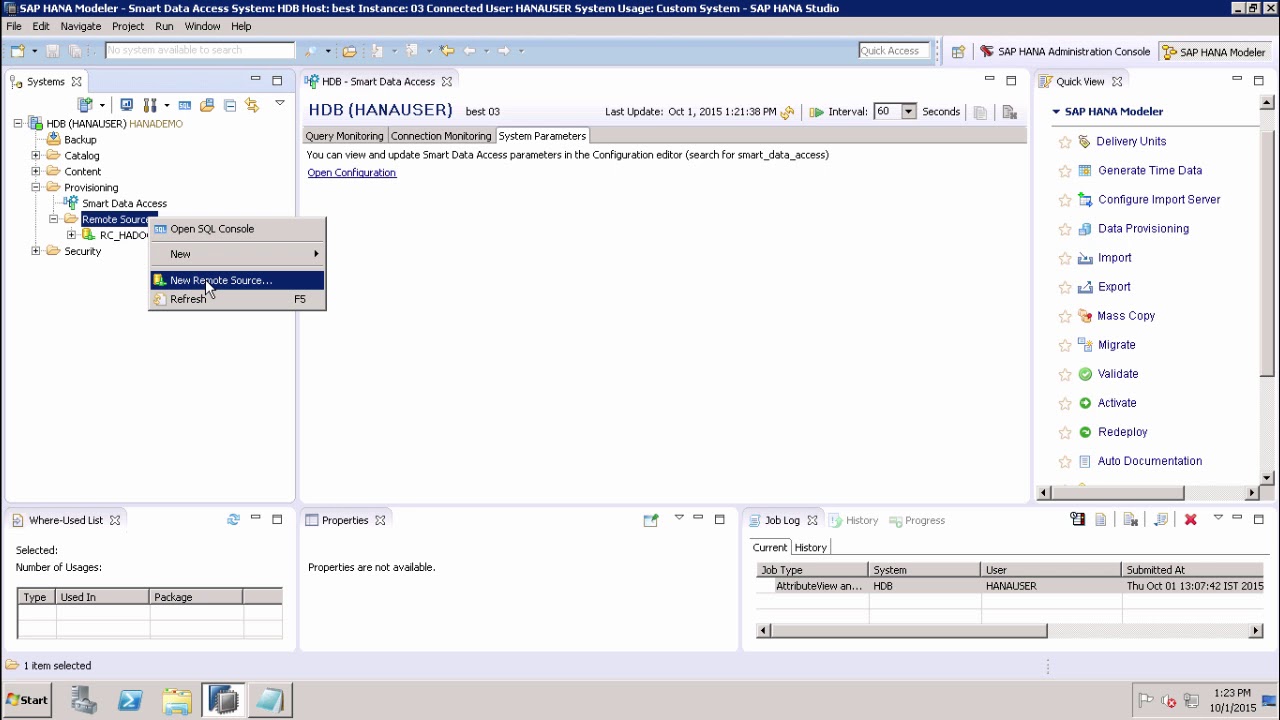Open Windows Explorer from taskbar
The height and width of the screenshot is (720, 1280).
pyautogui.click(x=176, y=700)
